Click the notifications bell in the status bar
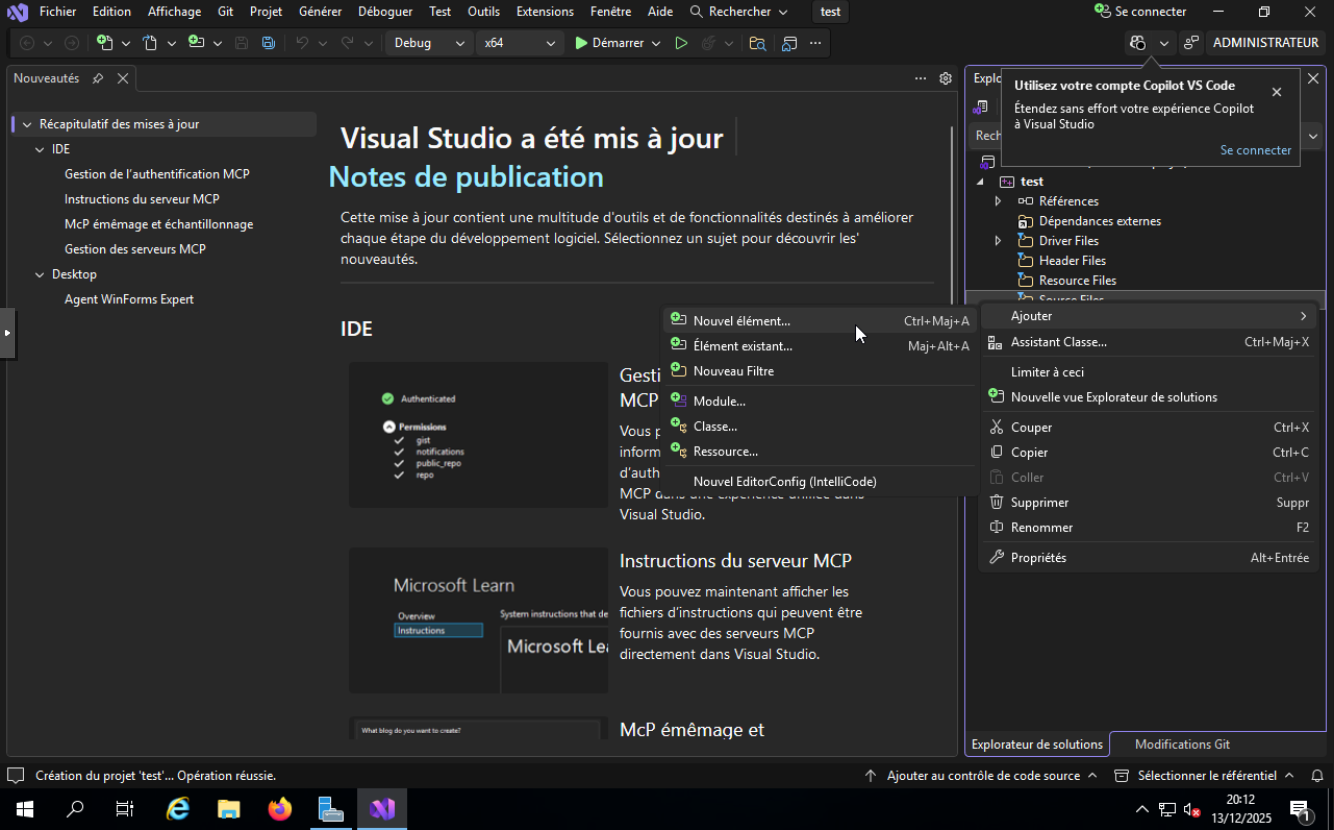Screen dimensions: 1334x830 (1317, 775)
